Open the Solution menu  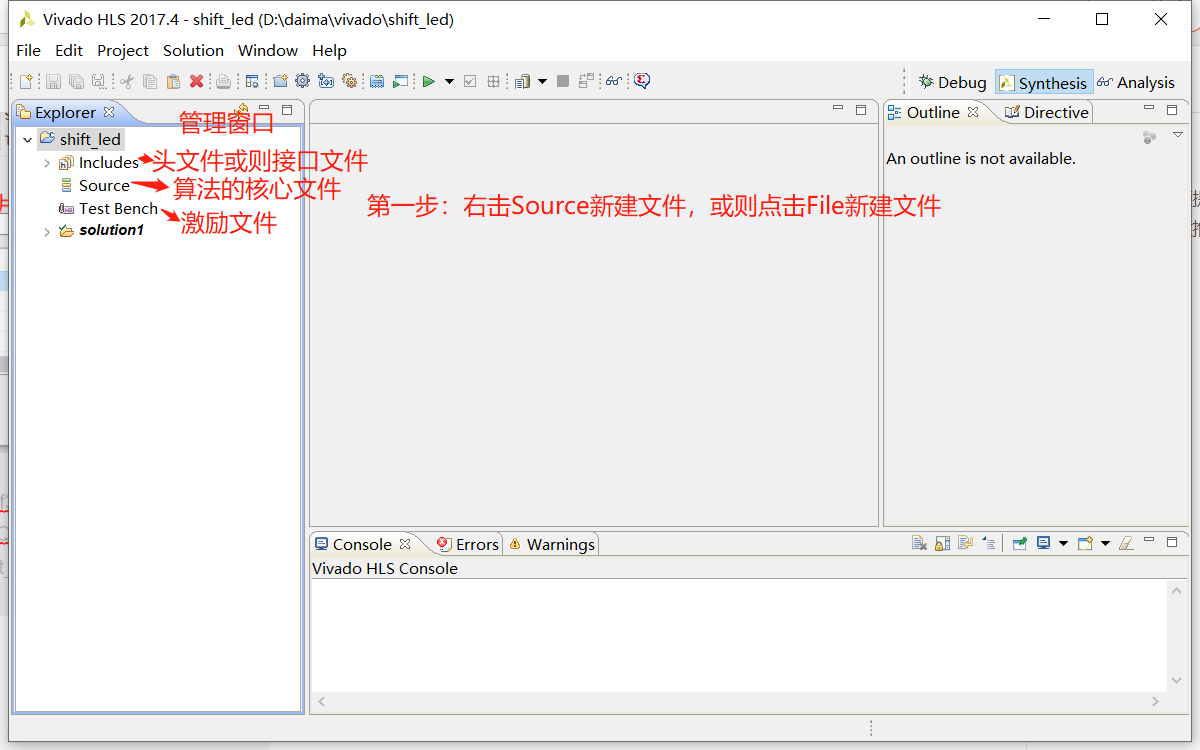pos(193,50)
